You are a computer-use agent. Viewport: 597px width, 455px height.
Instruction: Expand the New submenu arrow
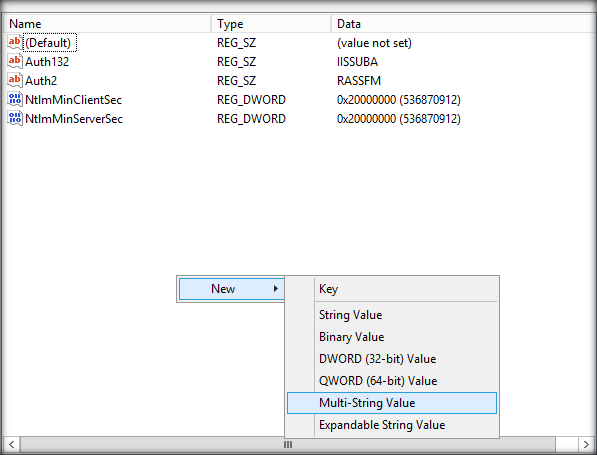276,289
